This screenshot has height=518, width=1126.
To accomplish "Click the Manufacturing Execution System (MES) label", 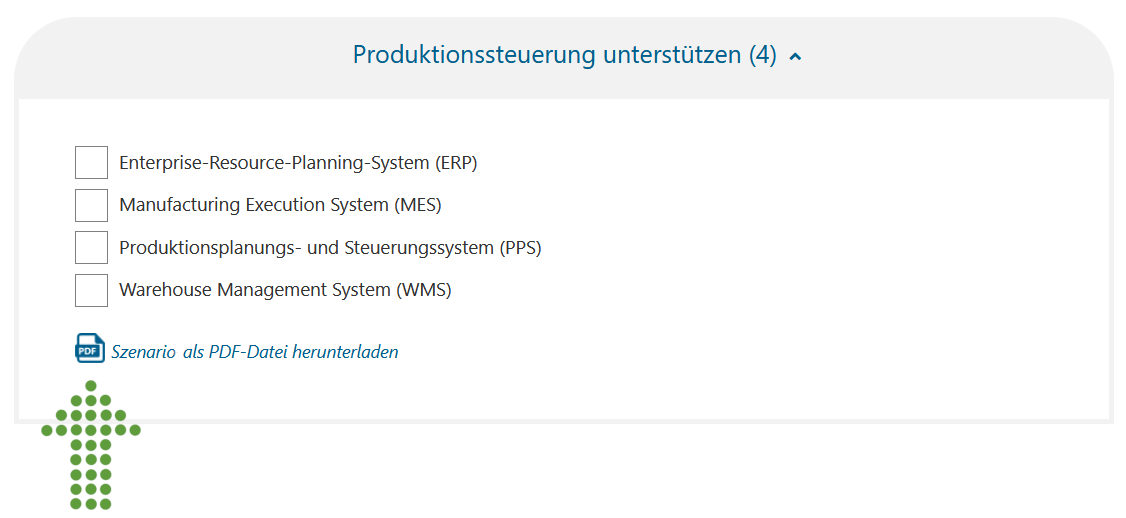I will [280, 205].
